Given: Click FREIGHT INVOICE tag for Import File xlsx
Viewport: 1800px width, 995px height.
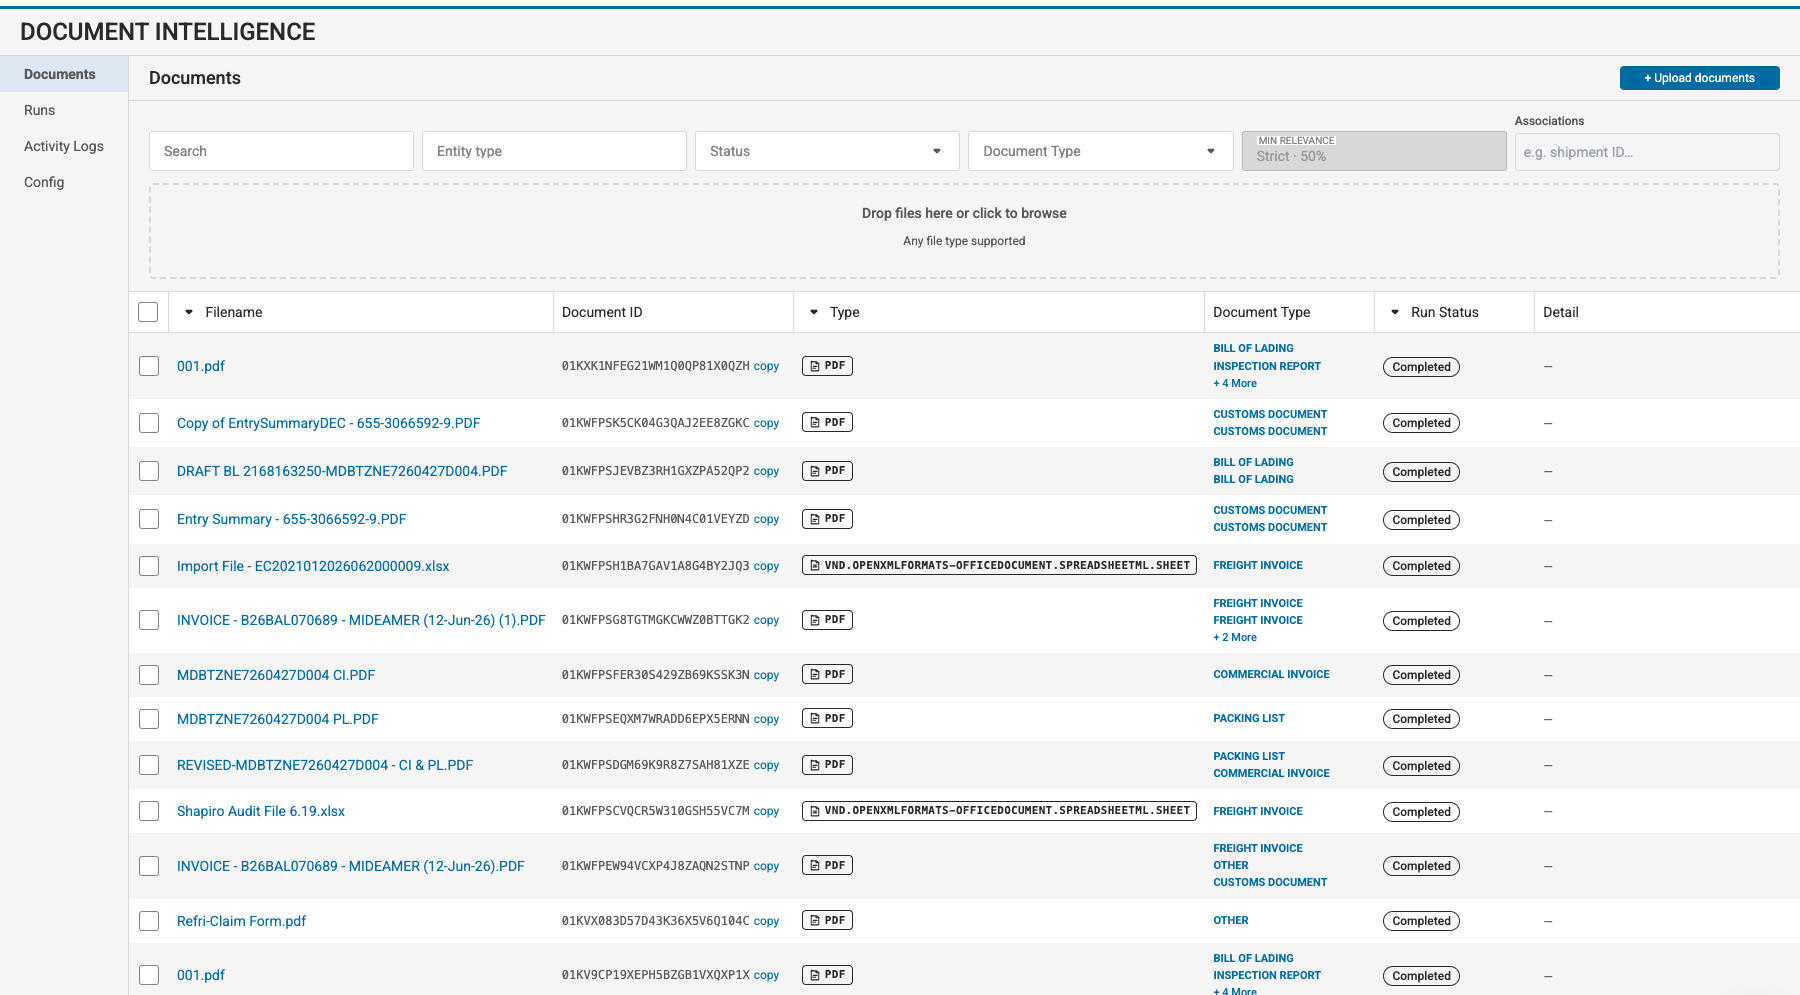Looking at the screenshot, I should point(1258,565).
